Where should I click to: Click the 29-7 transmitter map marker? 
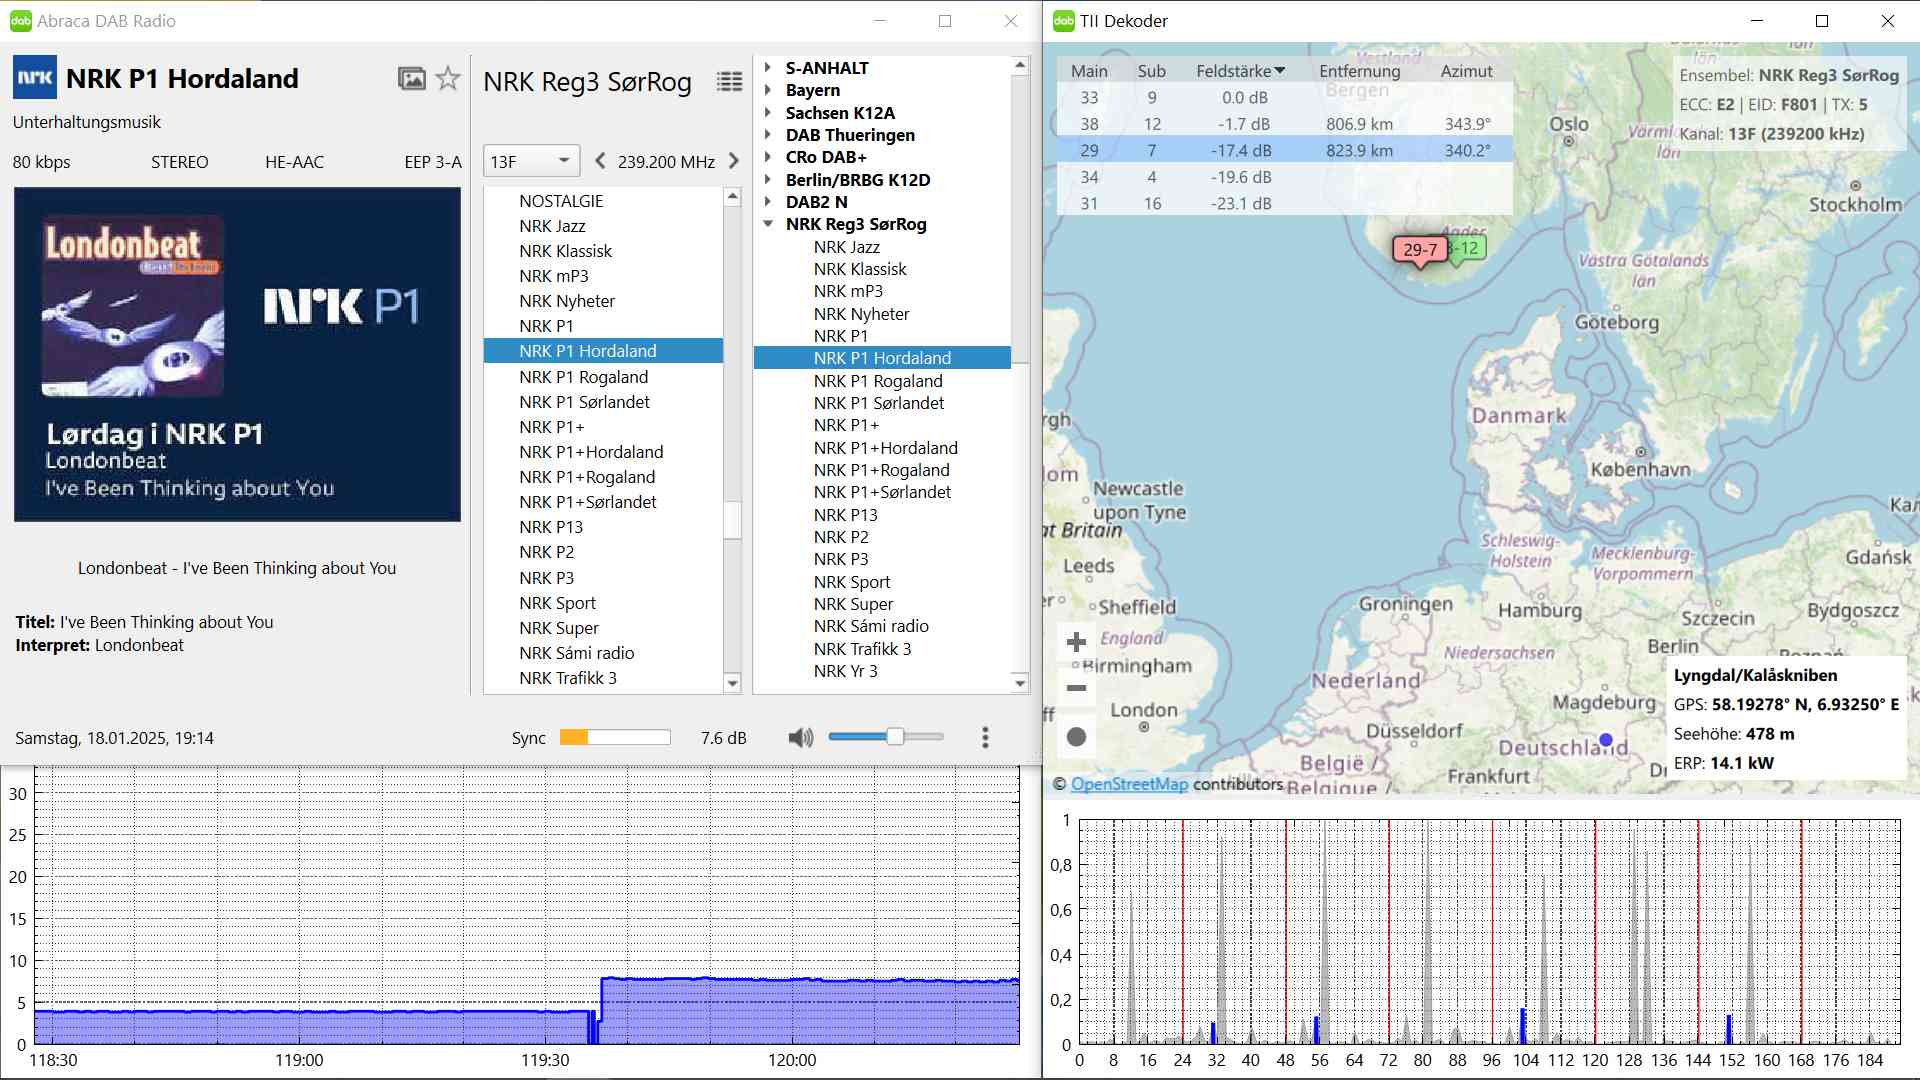coord(1420,250)
